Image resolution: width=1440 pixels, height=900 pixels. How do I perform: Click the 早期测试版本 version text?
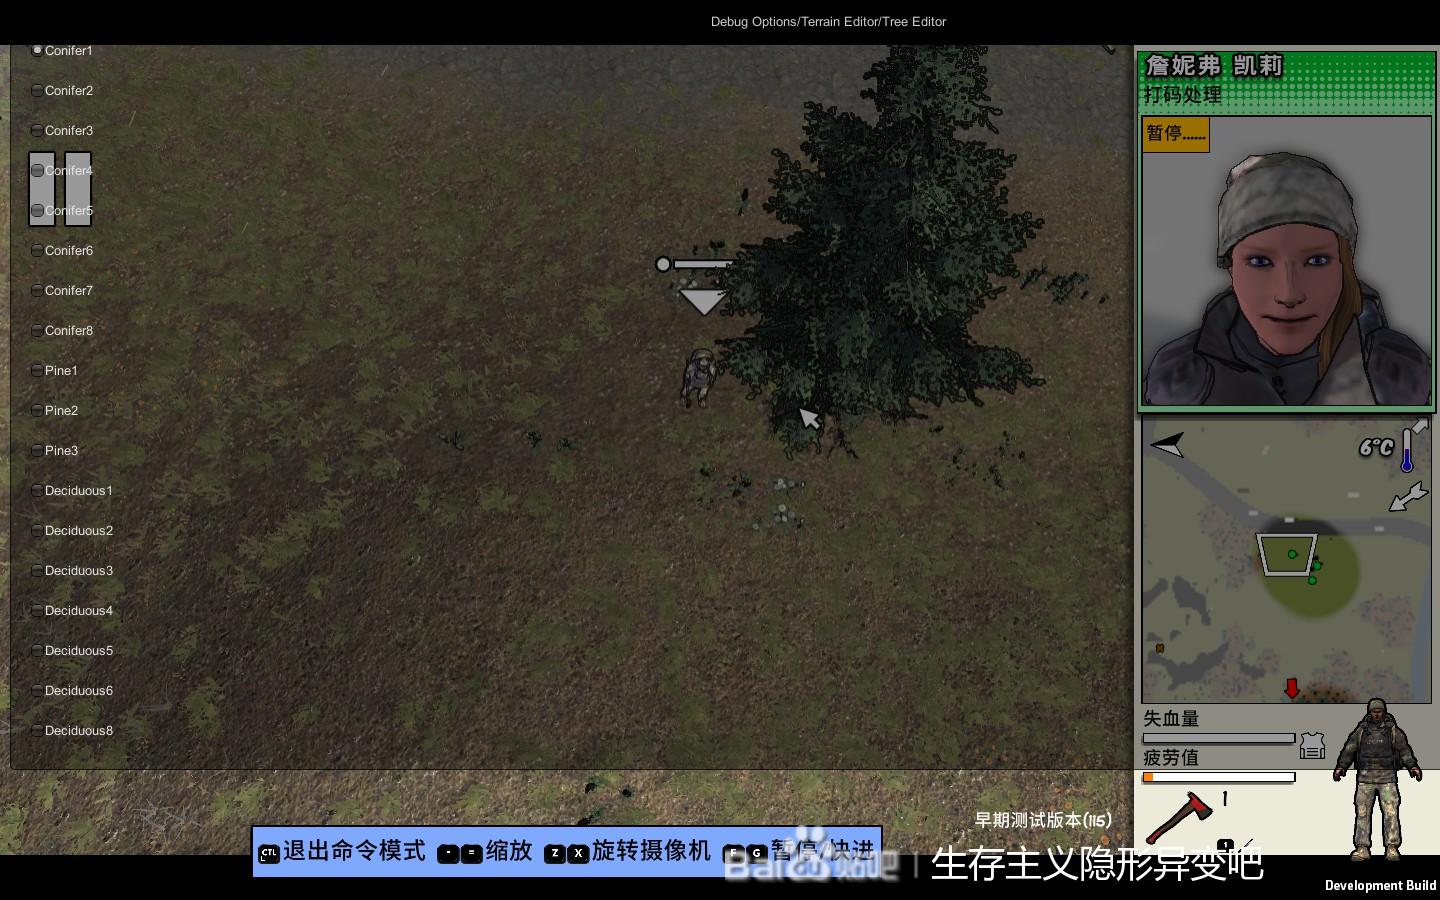tap(1043, 820)
